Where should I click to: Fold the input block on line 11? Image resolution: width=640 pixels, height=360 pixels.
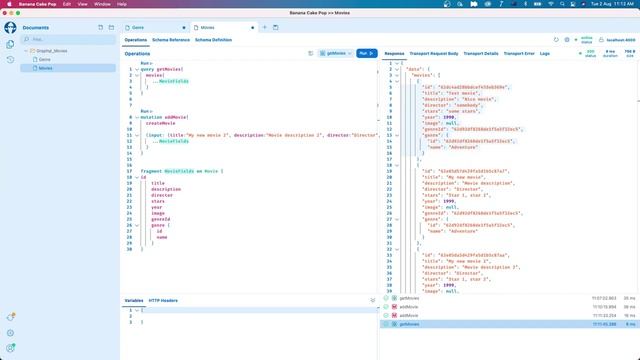coord(137,136)
